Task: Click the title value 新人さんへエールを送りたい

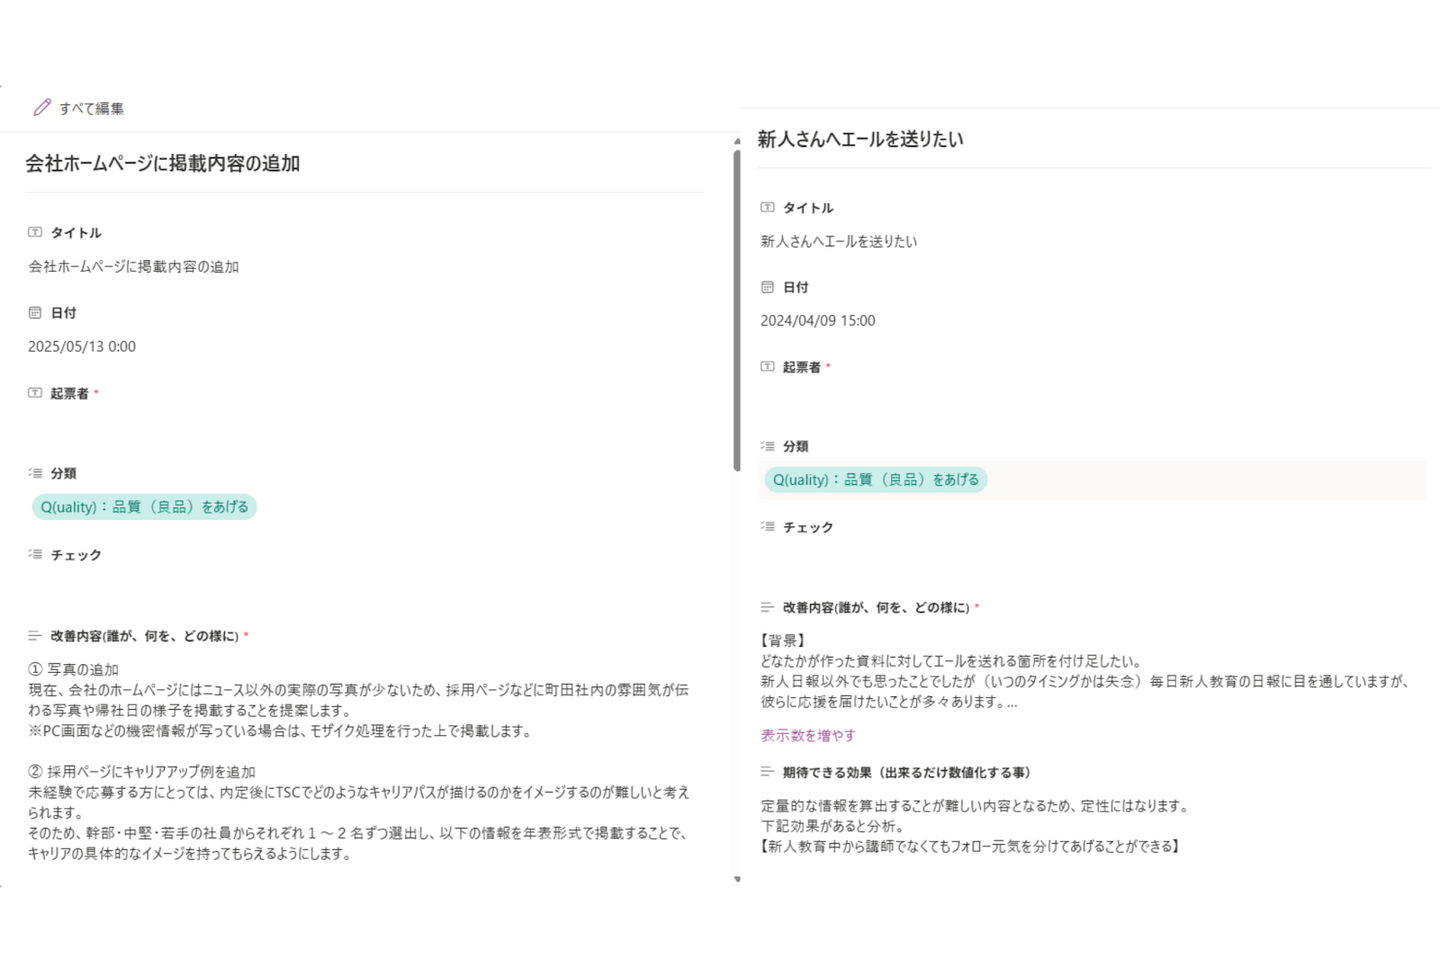Action: (838, 241)
